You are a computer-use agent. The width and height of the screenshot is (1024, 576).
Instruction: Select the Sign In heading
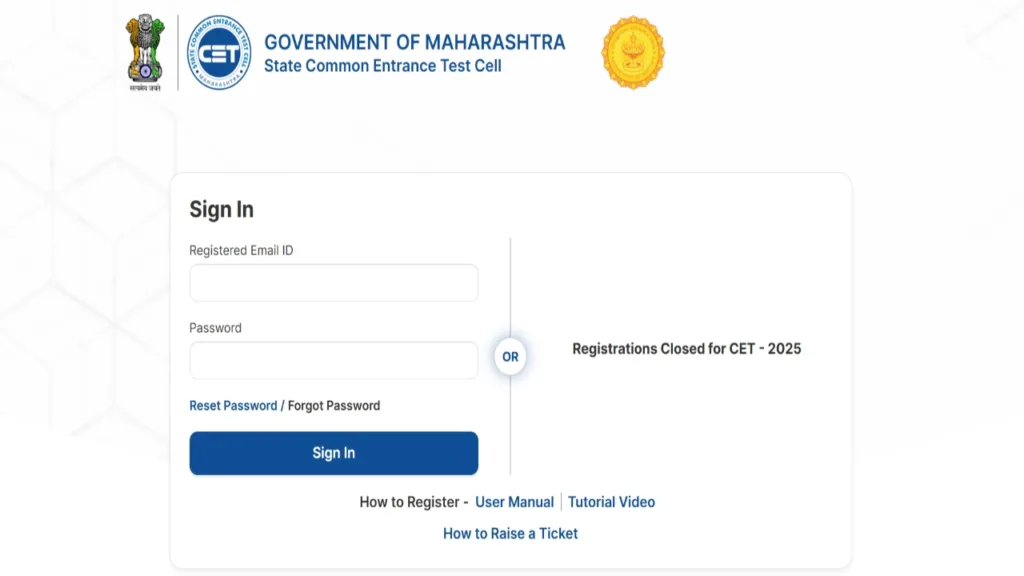(222, 209)
